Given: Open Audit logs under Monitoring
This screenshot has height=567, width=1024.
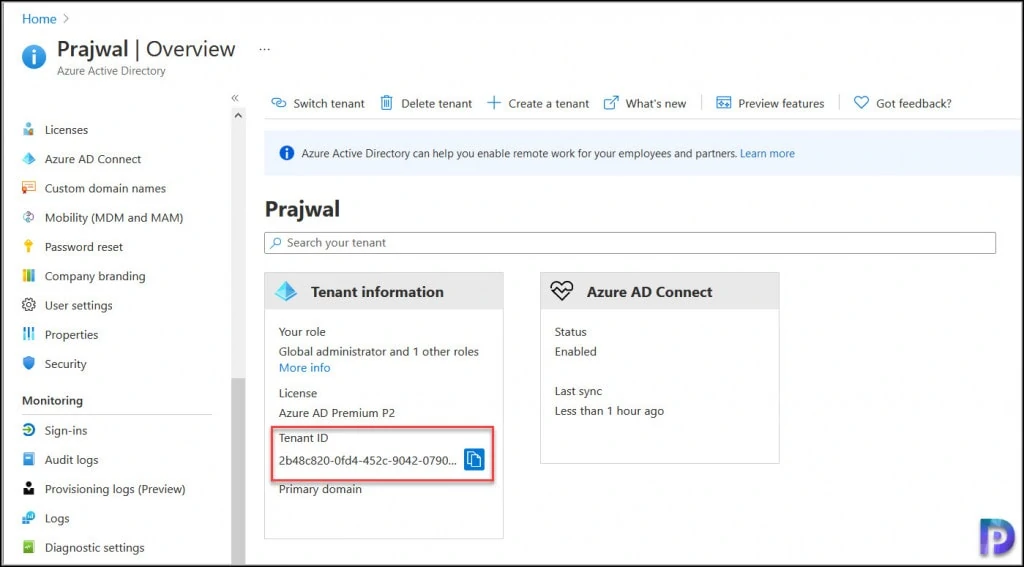Looking at the screenshot, I should (x=71, y=460).
